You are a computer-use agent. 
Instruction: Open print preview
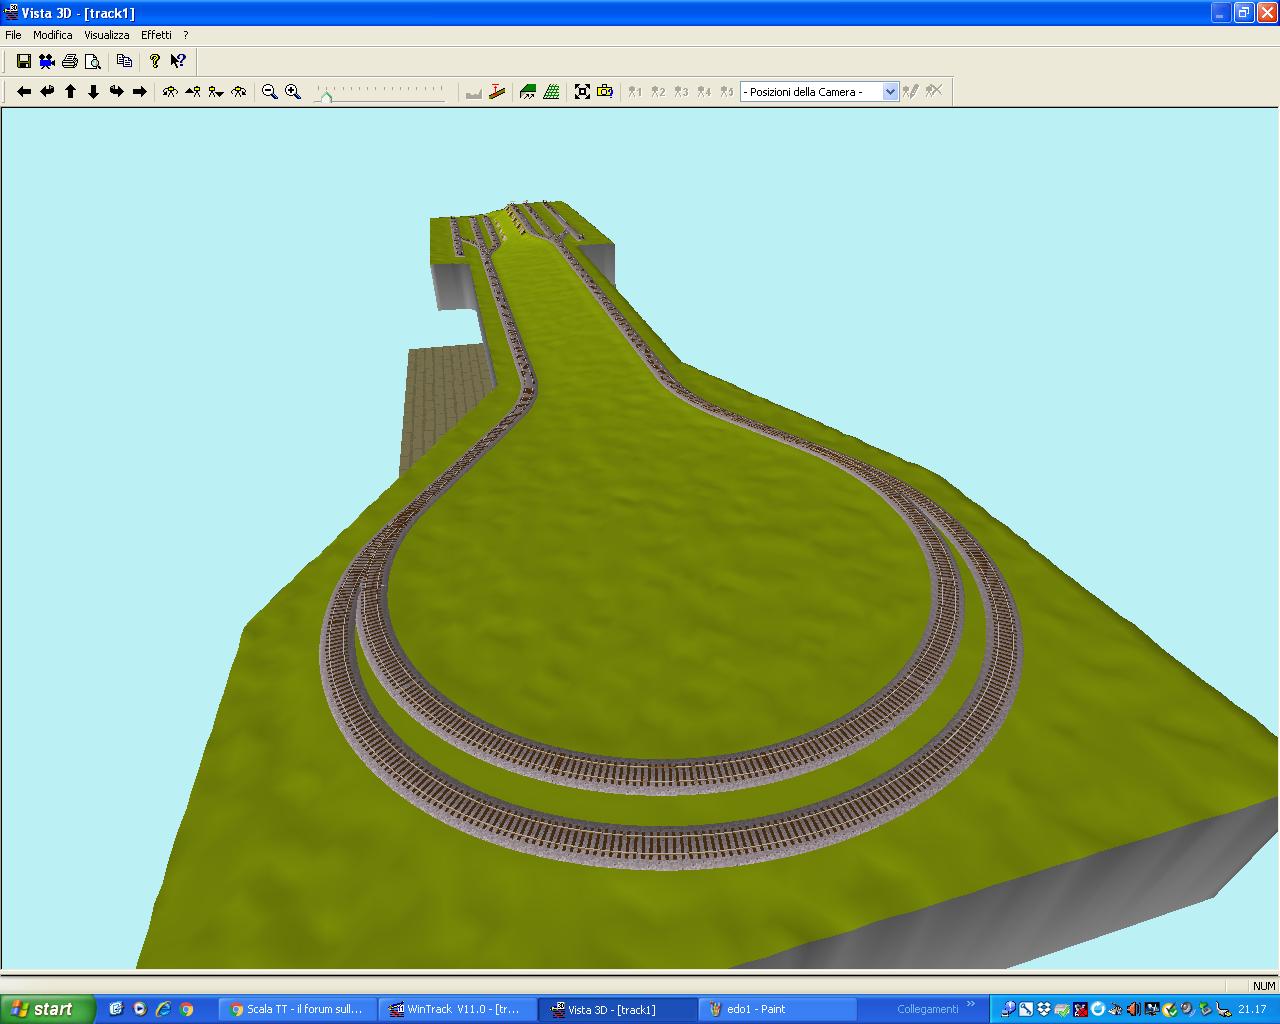93,61
